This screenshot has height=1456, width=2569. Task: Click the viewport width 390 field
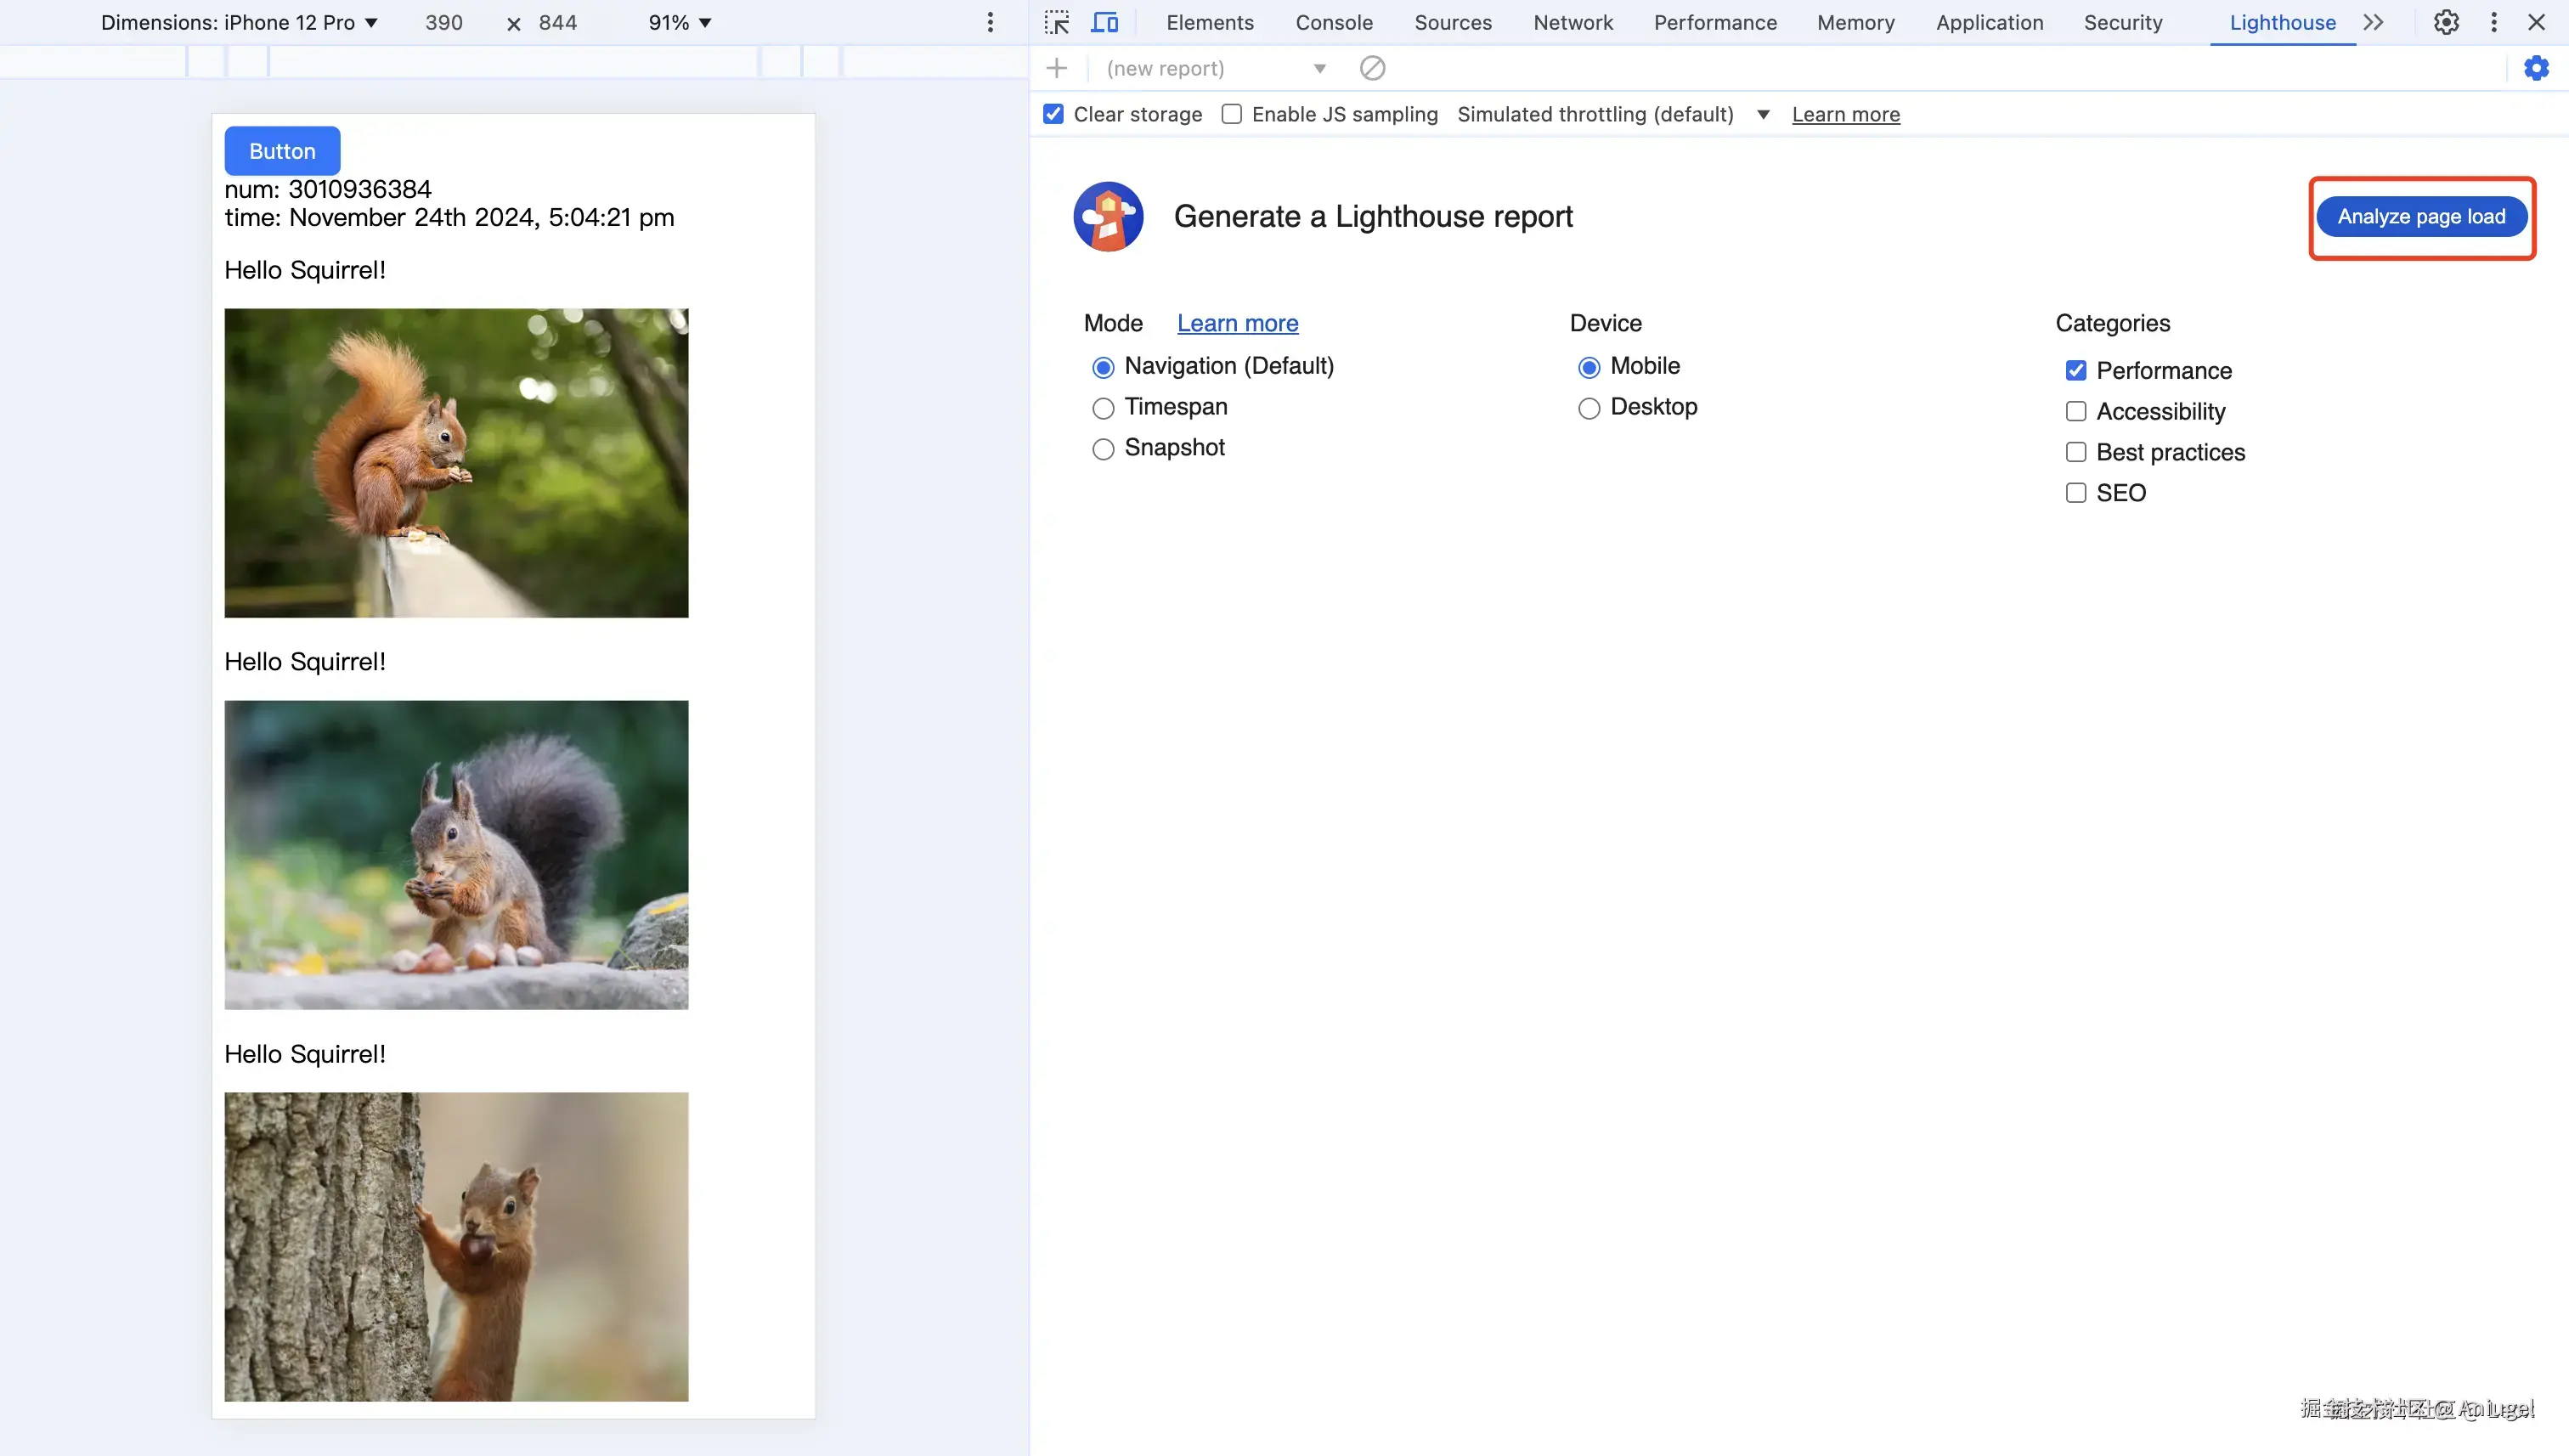(444, 22)
